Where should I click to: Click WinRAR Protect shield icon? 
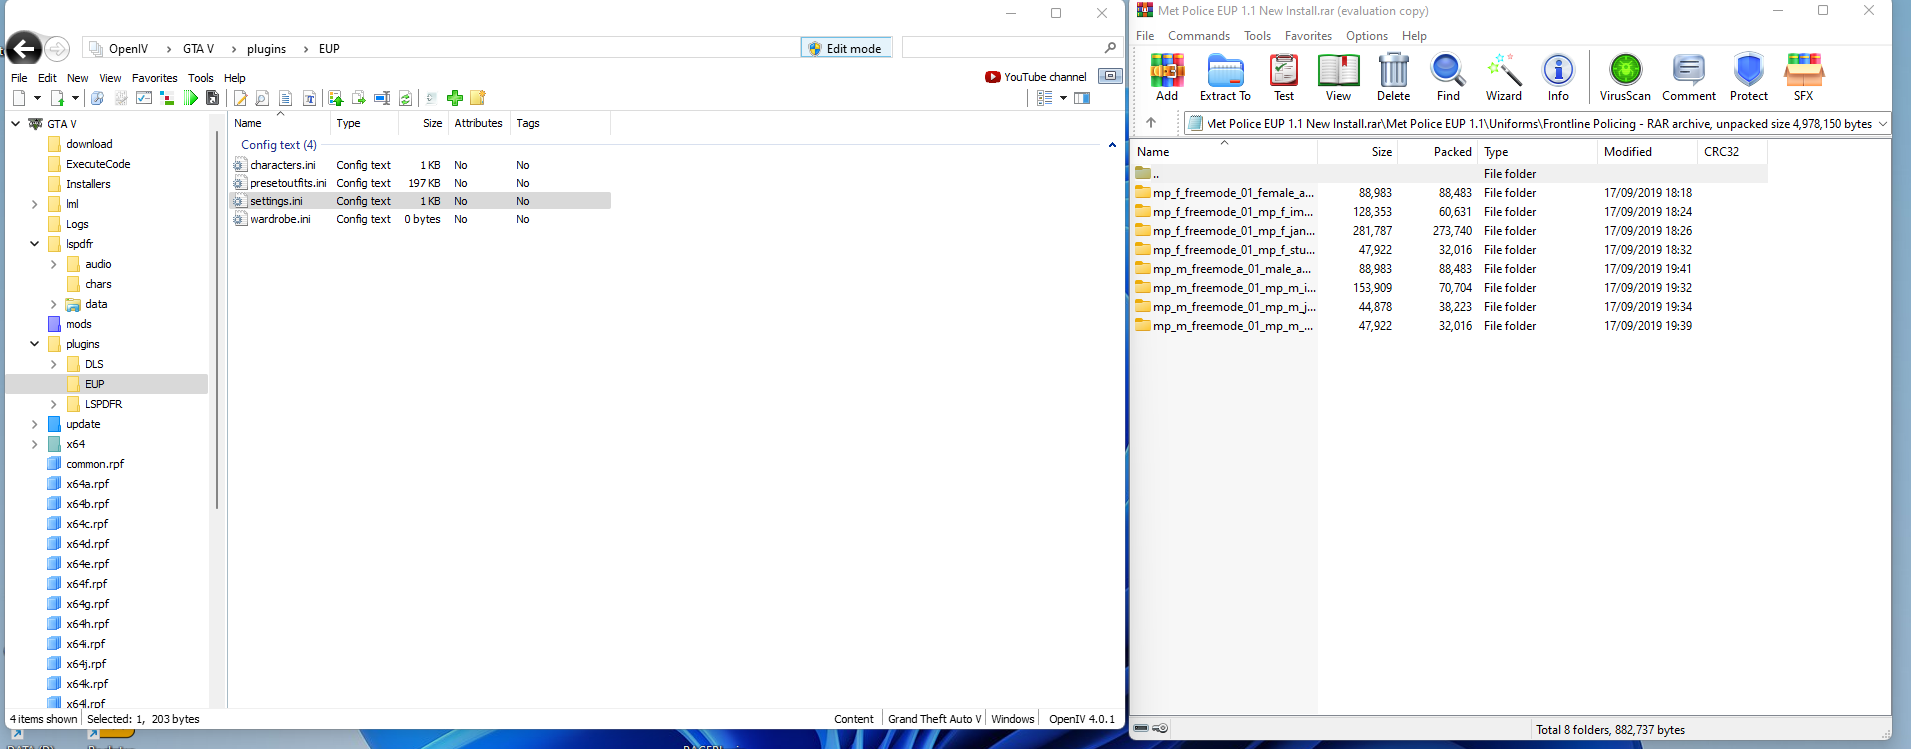point(1749,77)
